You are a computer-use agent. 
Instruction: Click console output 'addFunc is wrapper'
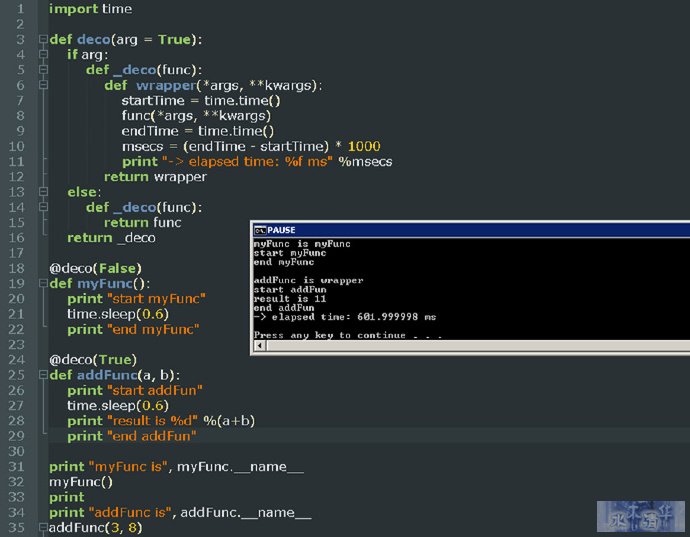coord(308,280)
